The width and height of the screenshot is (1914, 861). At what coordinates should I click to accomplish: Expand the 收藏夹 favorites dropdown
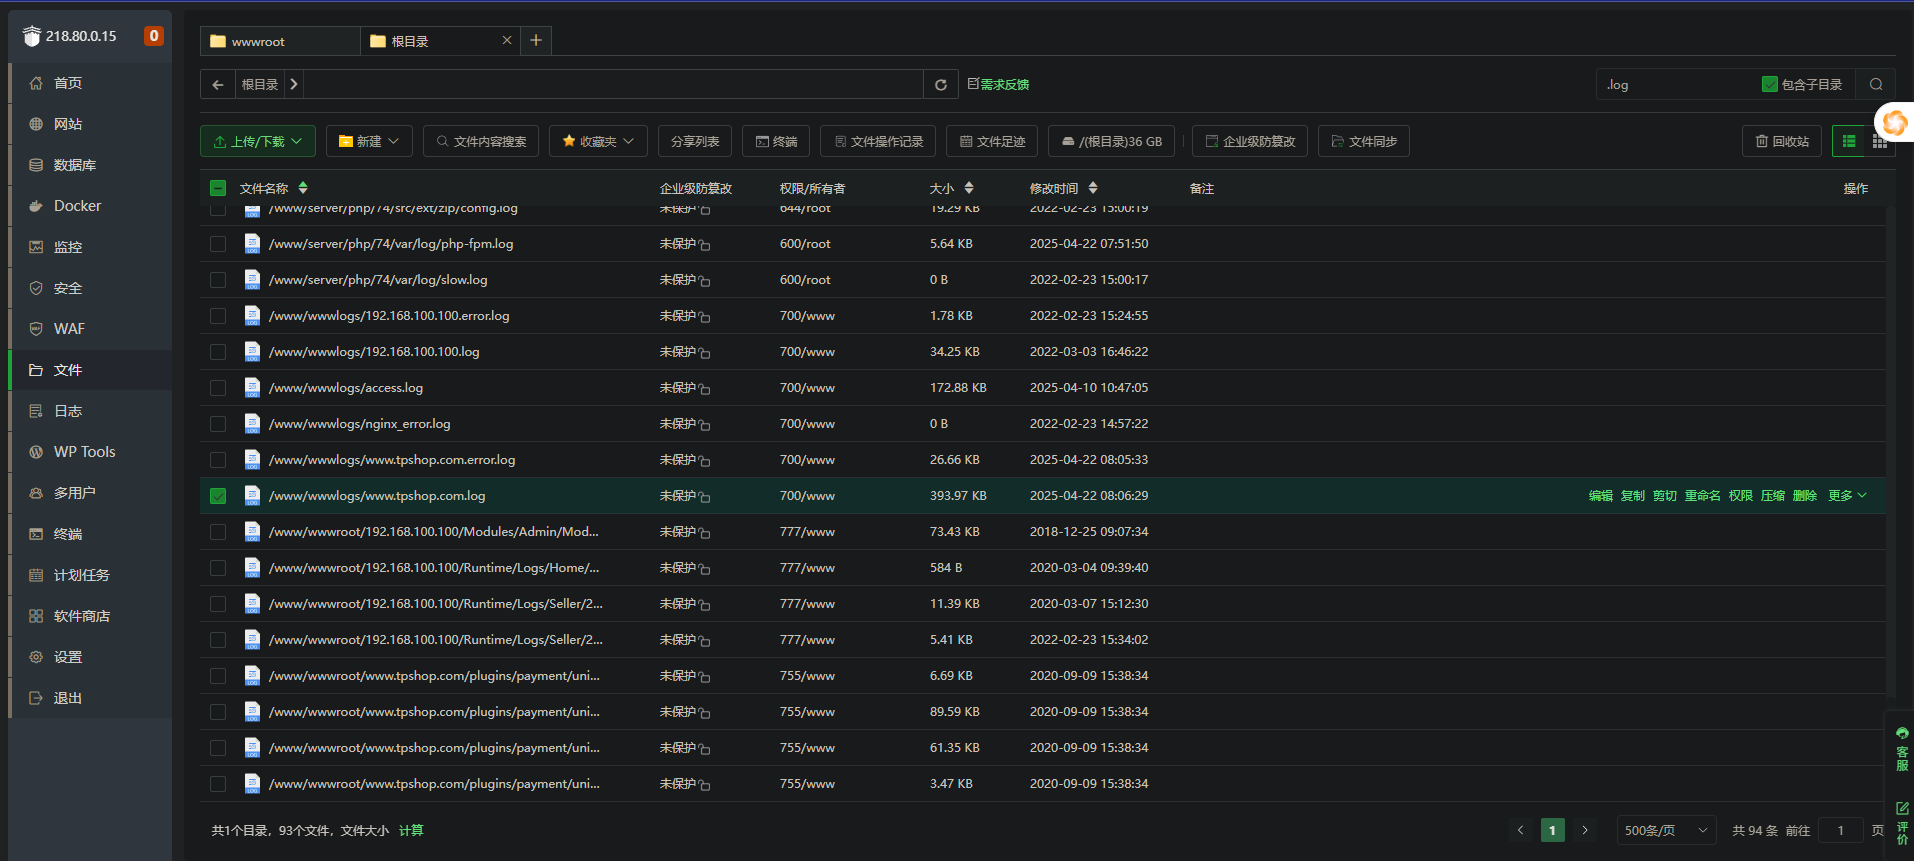pyautogui.click(x=598, y=141)
